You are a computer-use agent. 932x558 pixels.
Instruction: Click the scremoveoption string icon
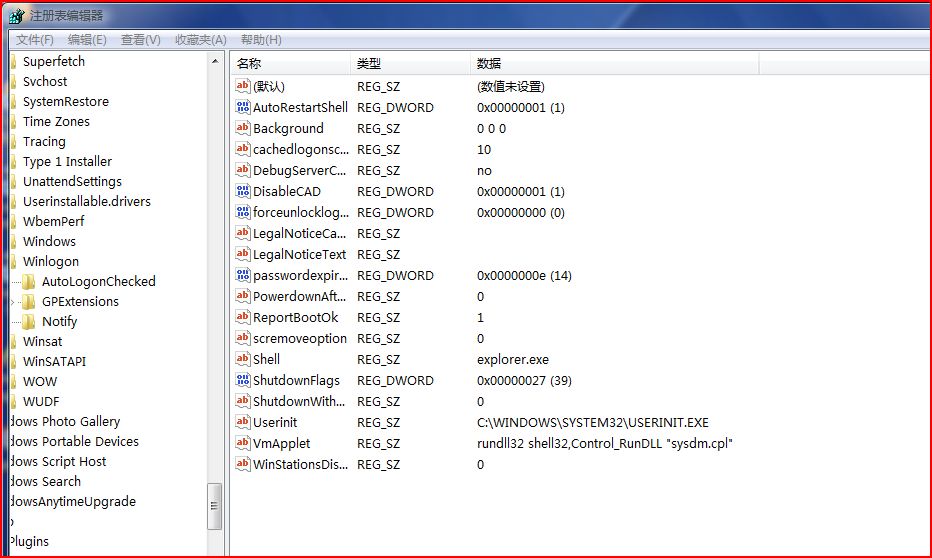(243, 338)
